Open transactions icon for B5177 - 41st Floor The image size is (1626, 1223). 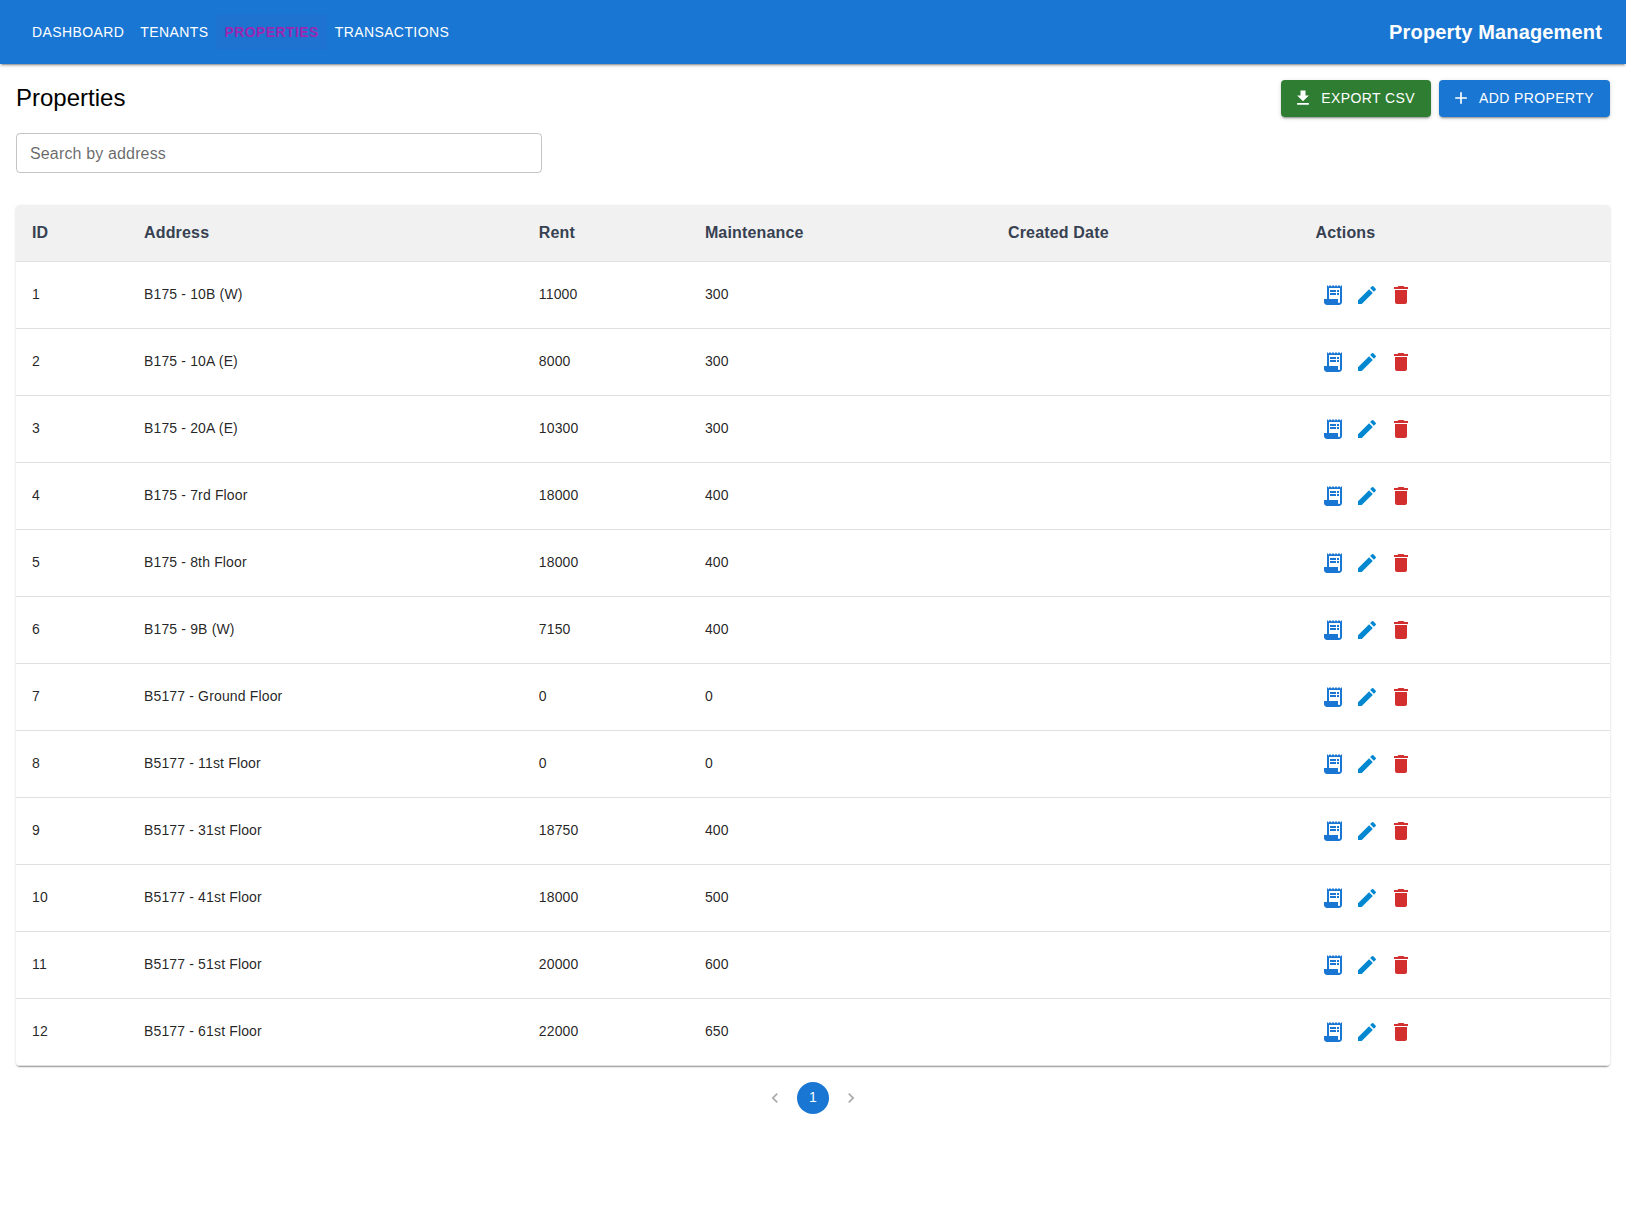(x=1333, y=897)
